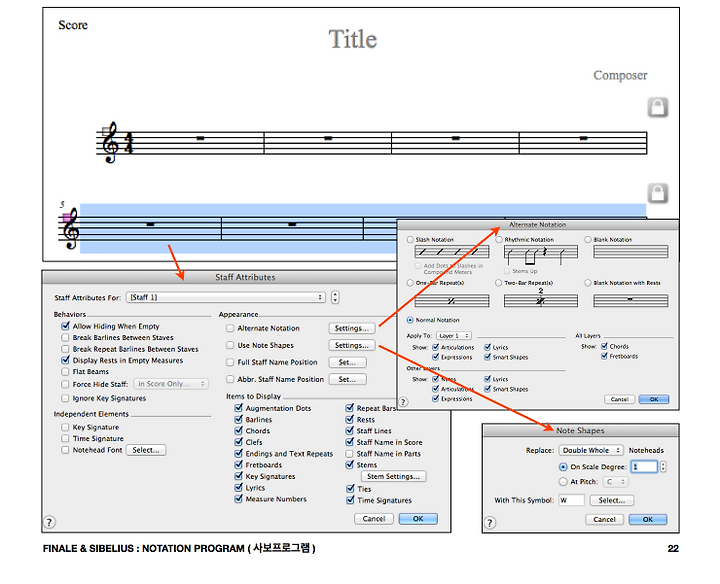Uncheck Stems display item
This screenshot has width=720, height=584.
tap(349, 465)
